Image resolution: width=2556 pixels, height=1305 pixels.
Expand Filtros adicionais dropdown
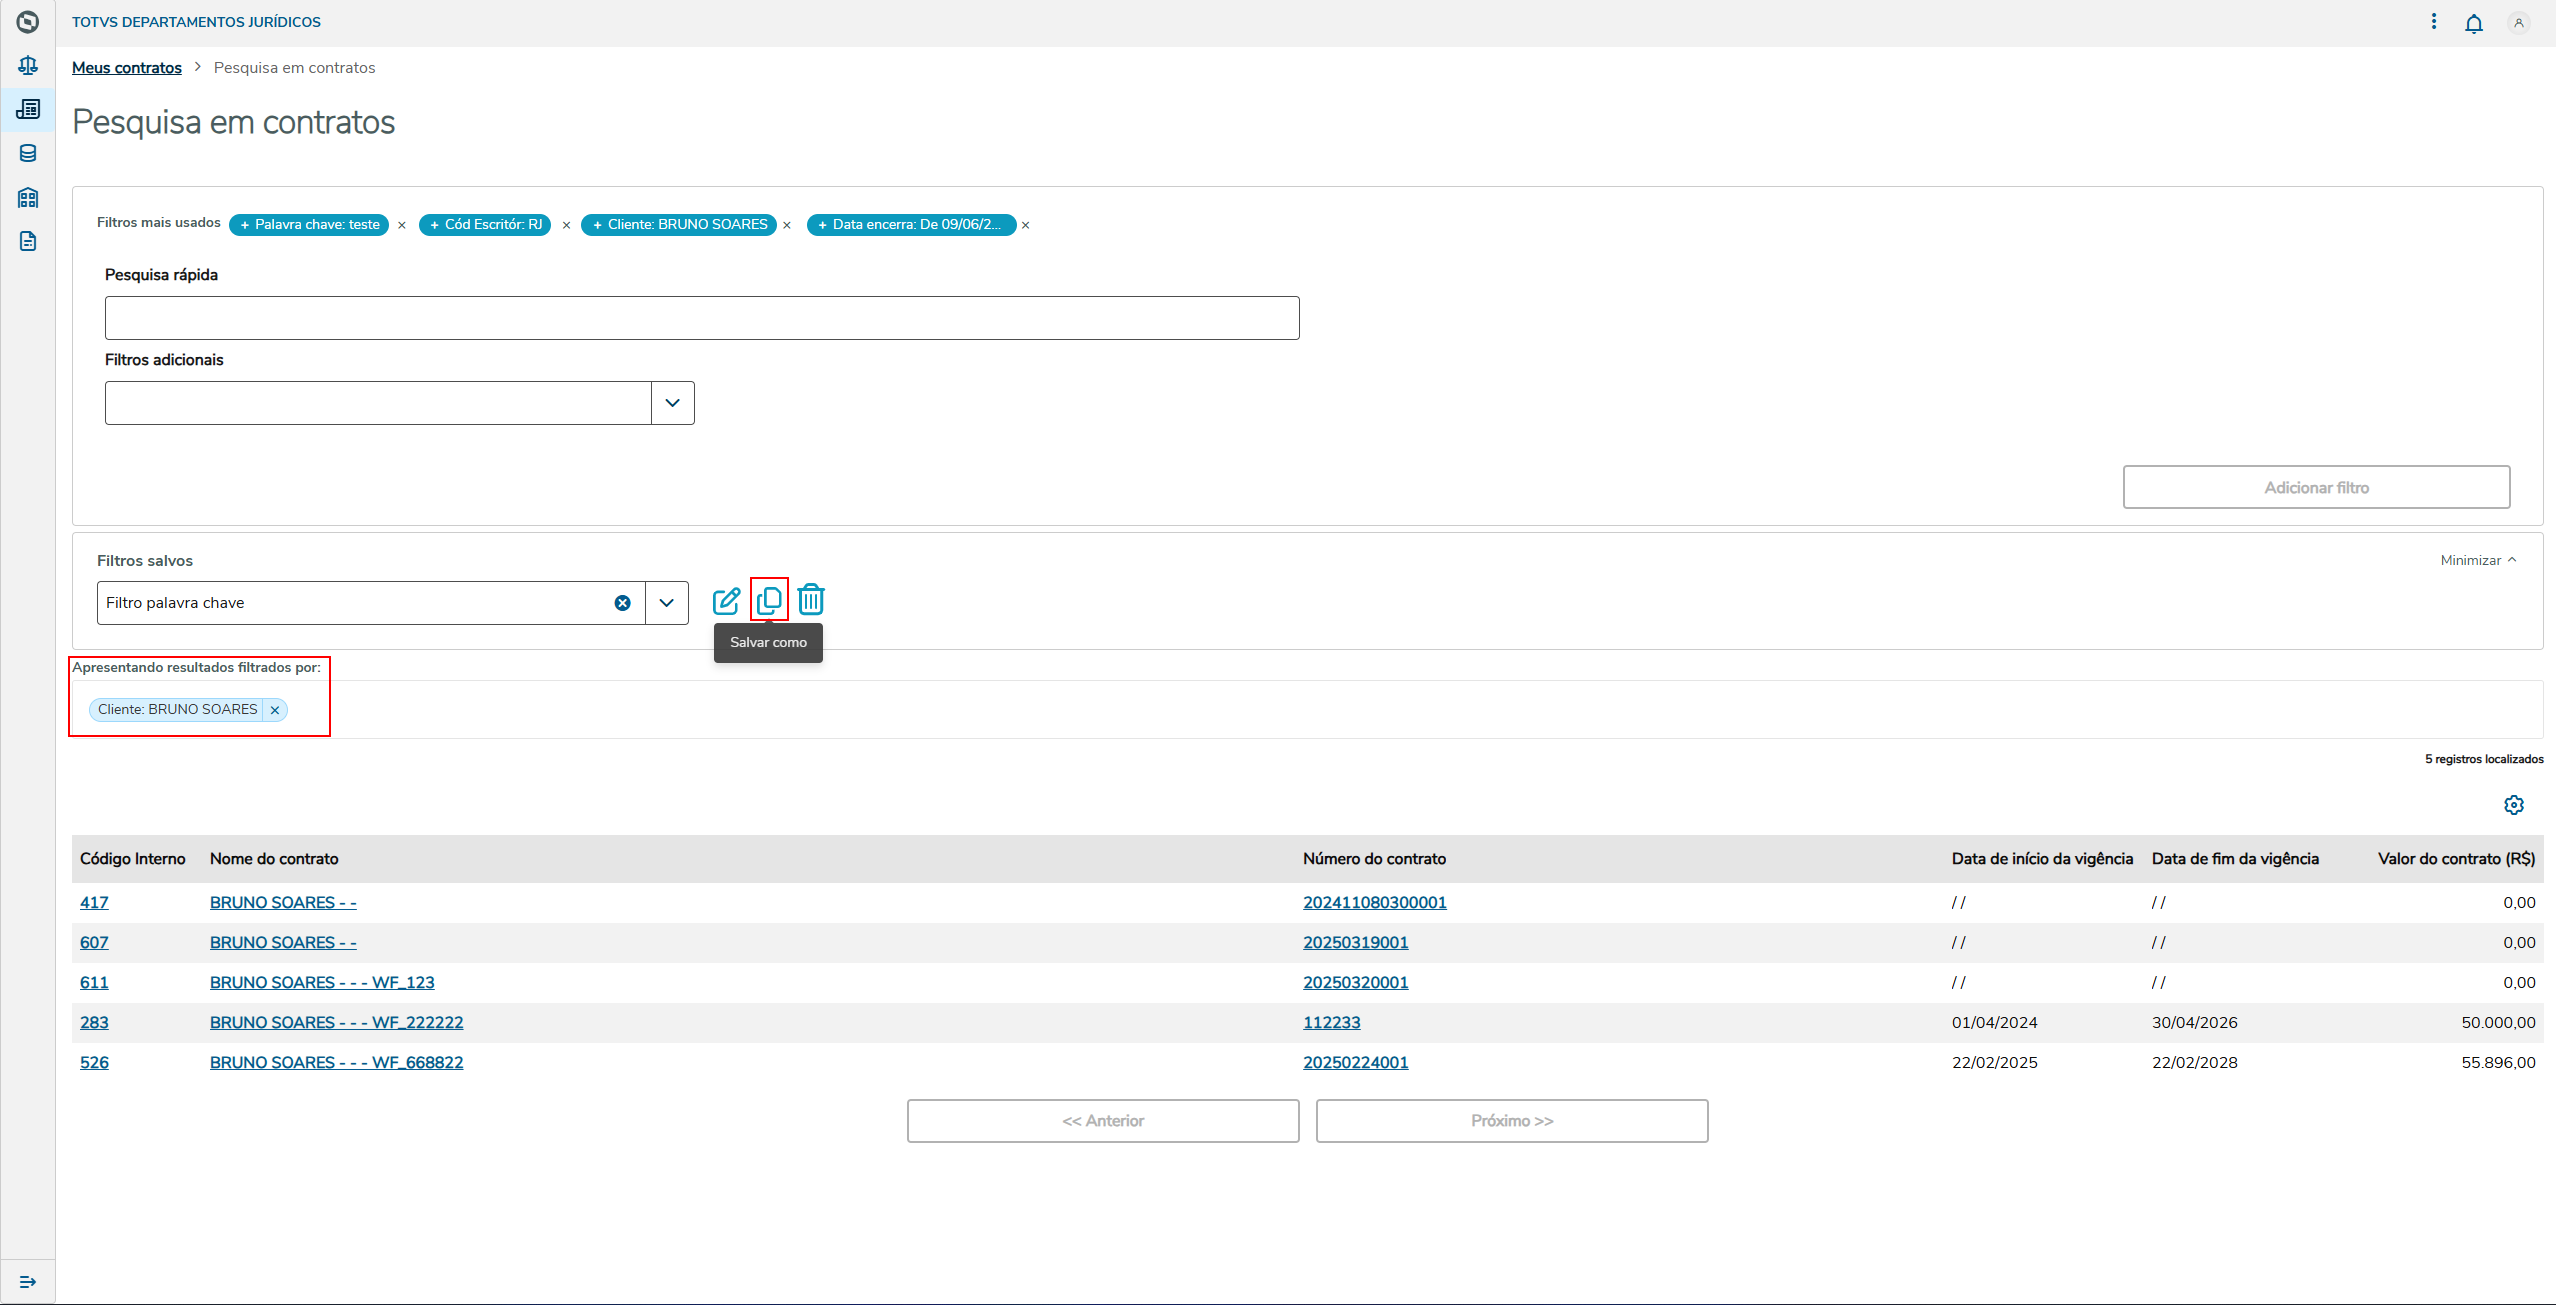point(672,403)
